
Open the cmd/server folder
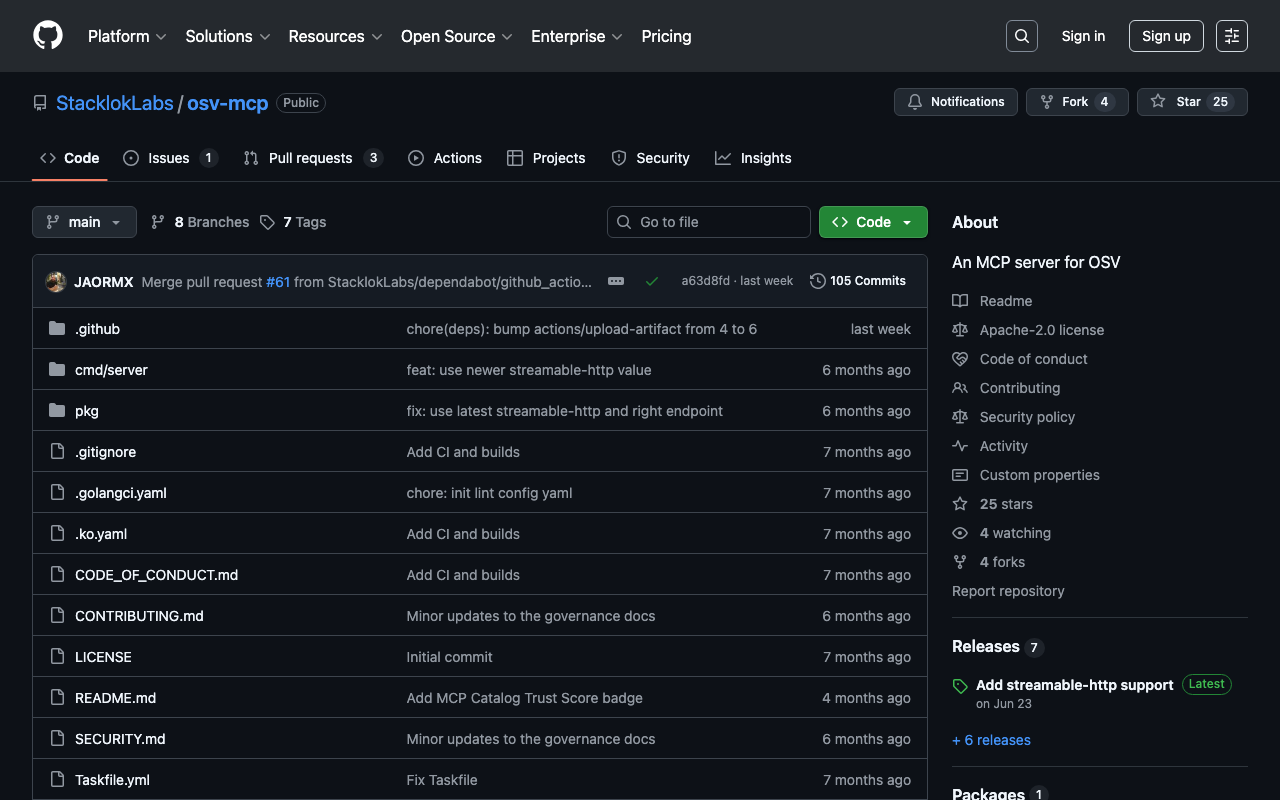tap(111, 370)
